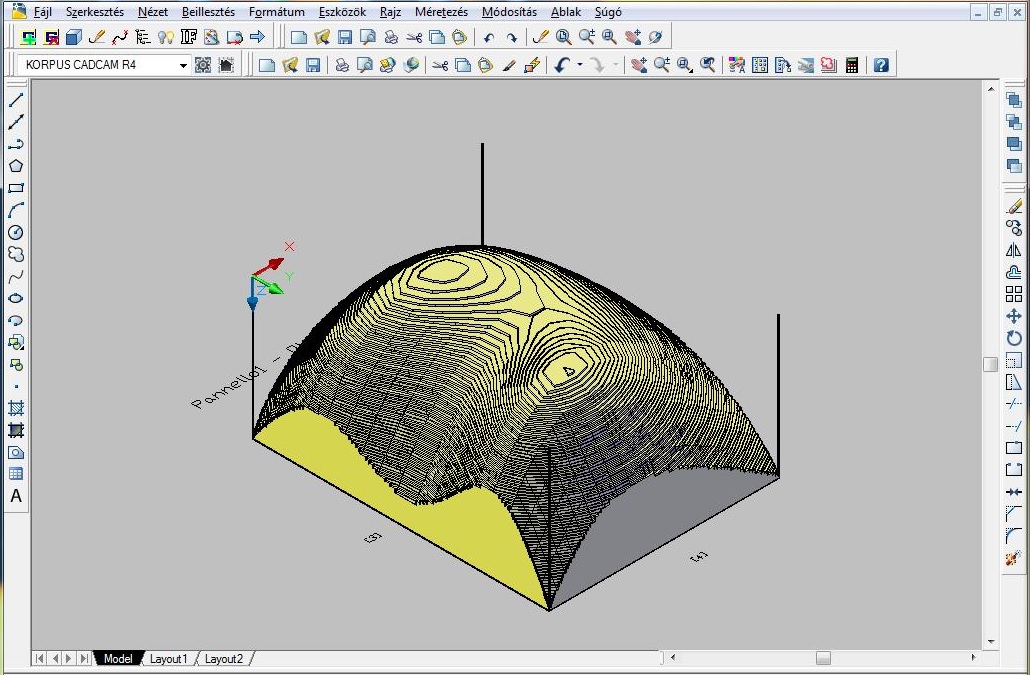This screenshot has height=675, width=1030.
Task: Expand the undo history dropdown arrow
Action: 580,65
